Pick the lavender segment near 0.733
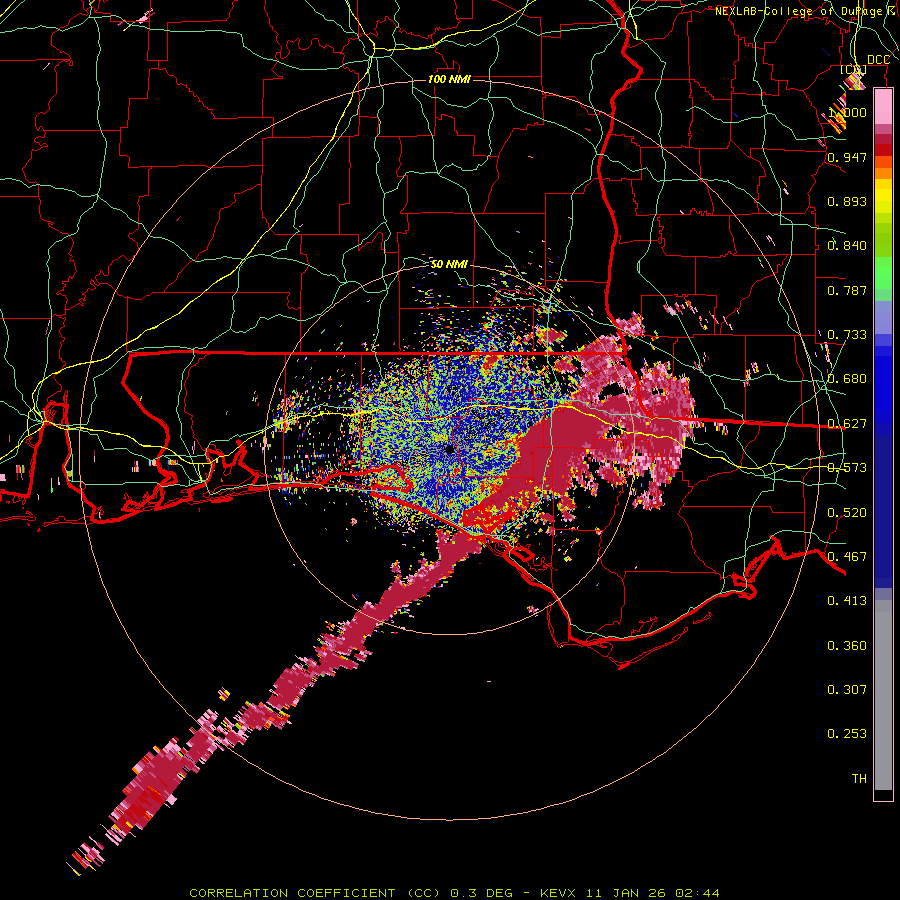Image resolution: width=900 pixels, height=900 pixels. [x=883, y=317]
